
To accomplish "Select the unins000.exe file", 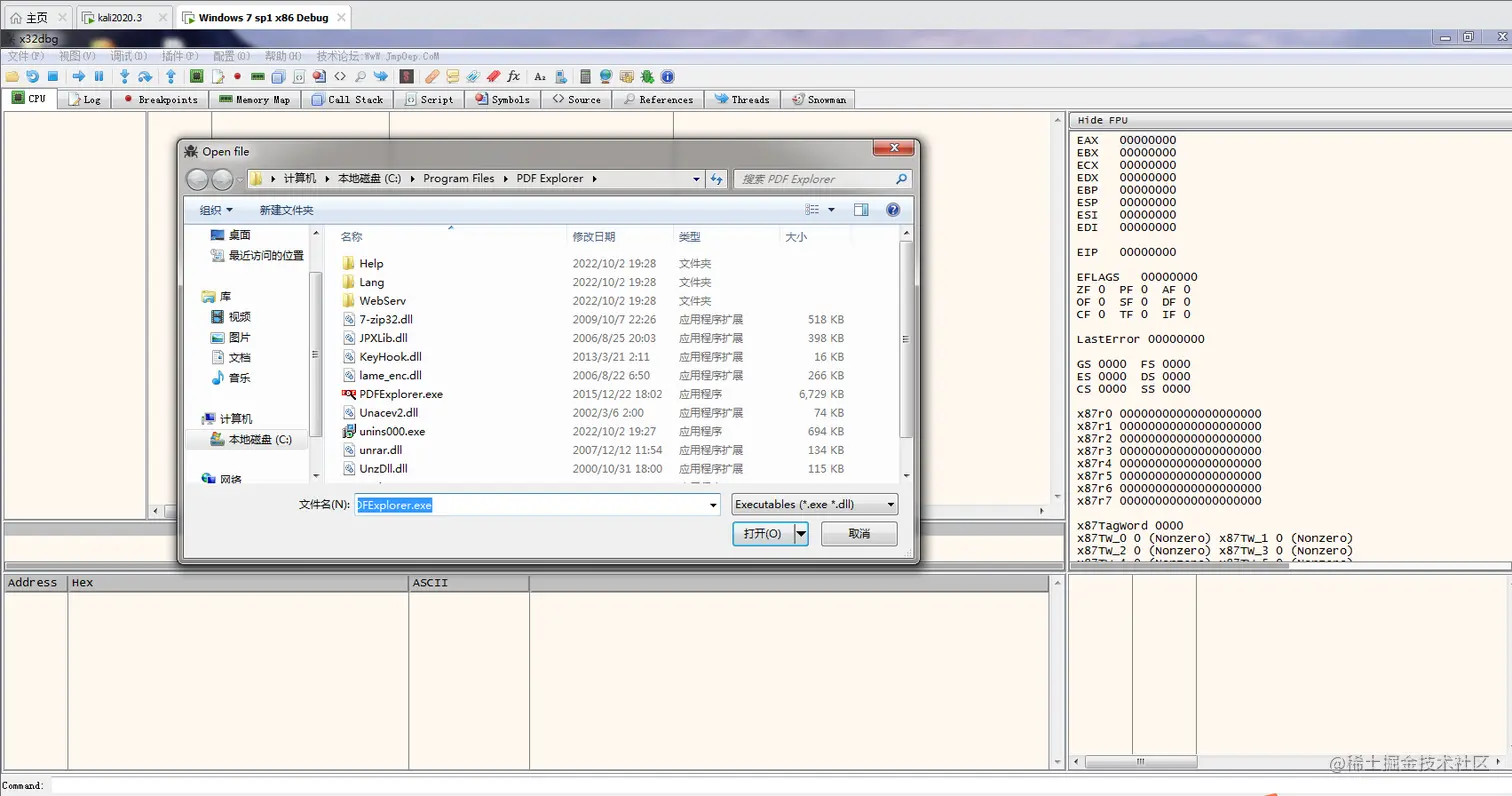I will pyautogui.click(x=392, y=431).
